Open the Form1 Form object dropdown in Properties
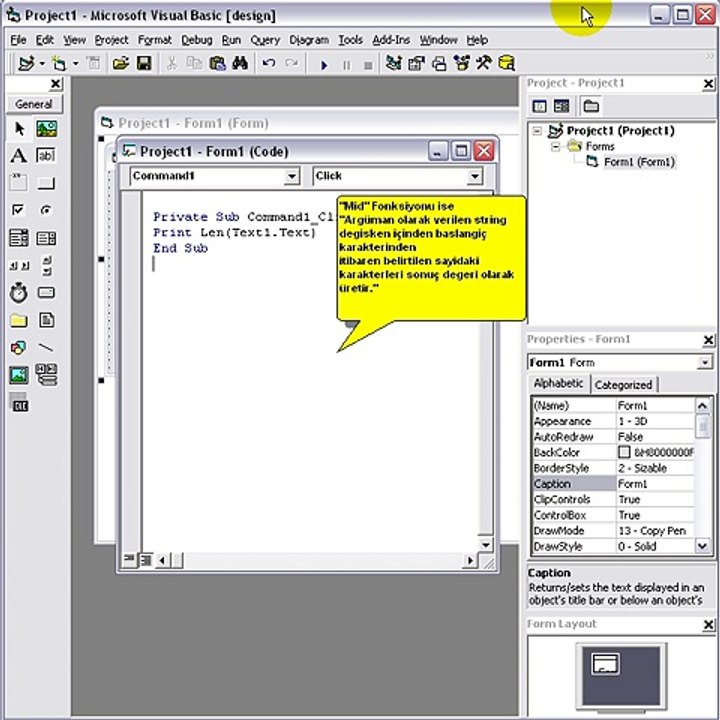 (x=704, y=362)
